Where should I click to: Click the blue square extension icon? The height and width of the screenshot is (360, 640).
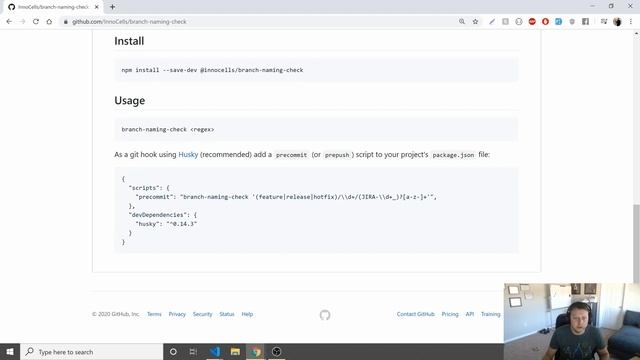tap(558, 22)
